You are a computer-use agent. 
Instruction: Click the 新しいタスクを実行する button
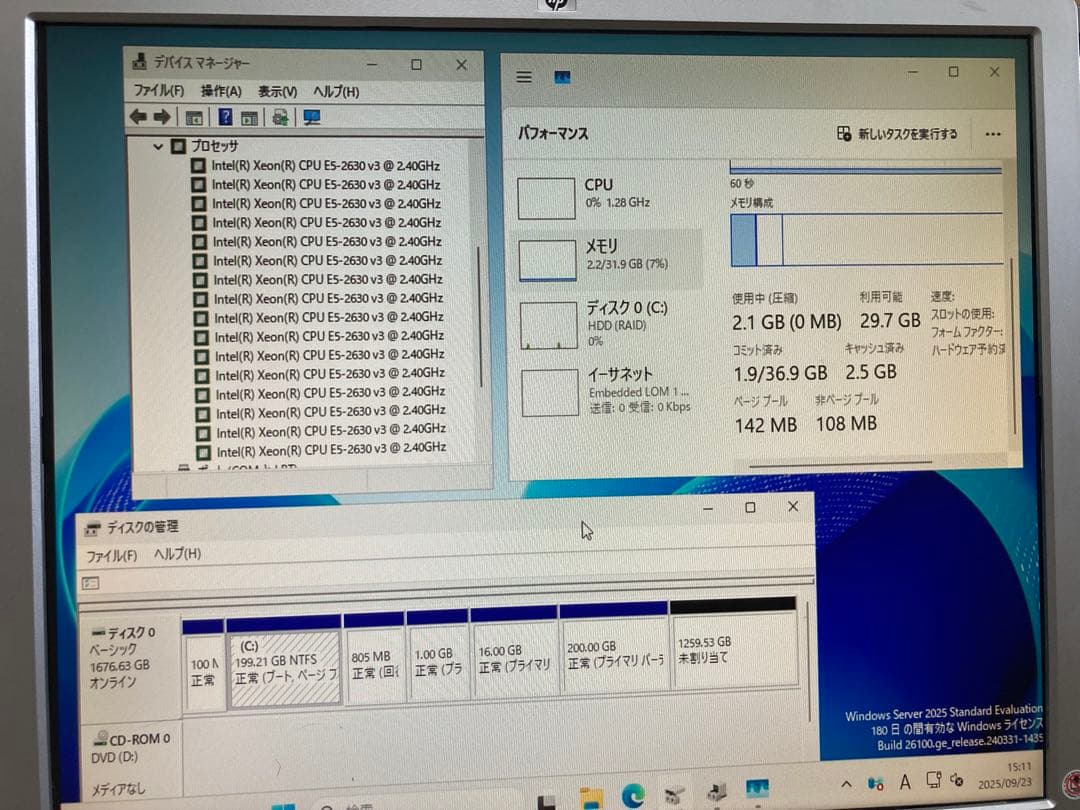click(x=897, y=134)
